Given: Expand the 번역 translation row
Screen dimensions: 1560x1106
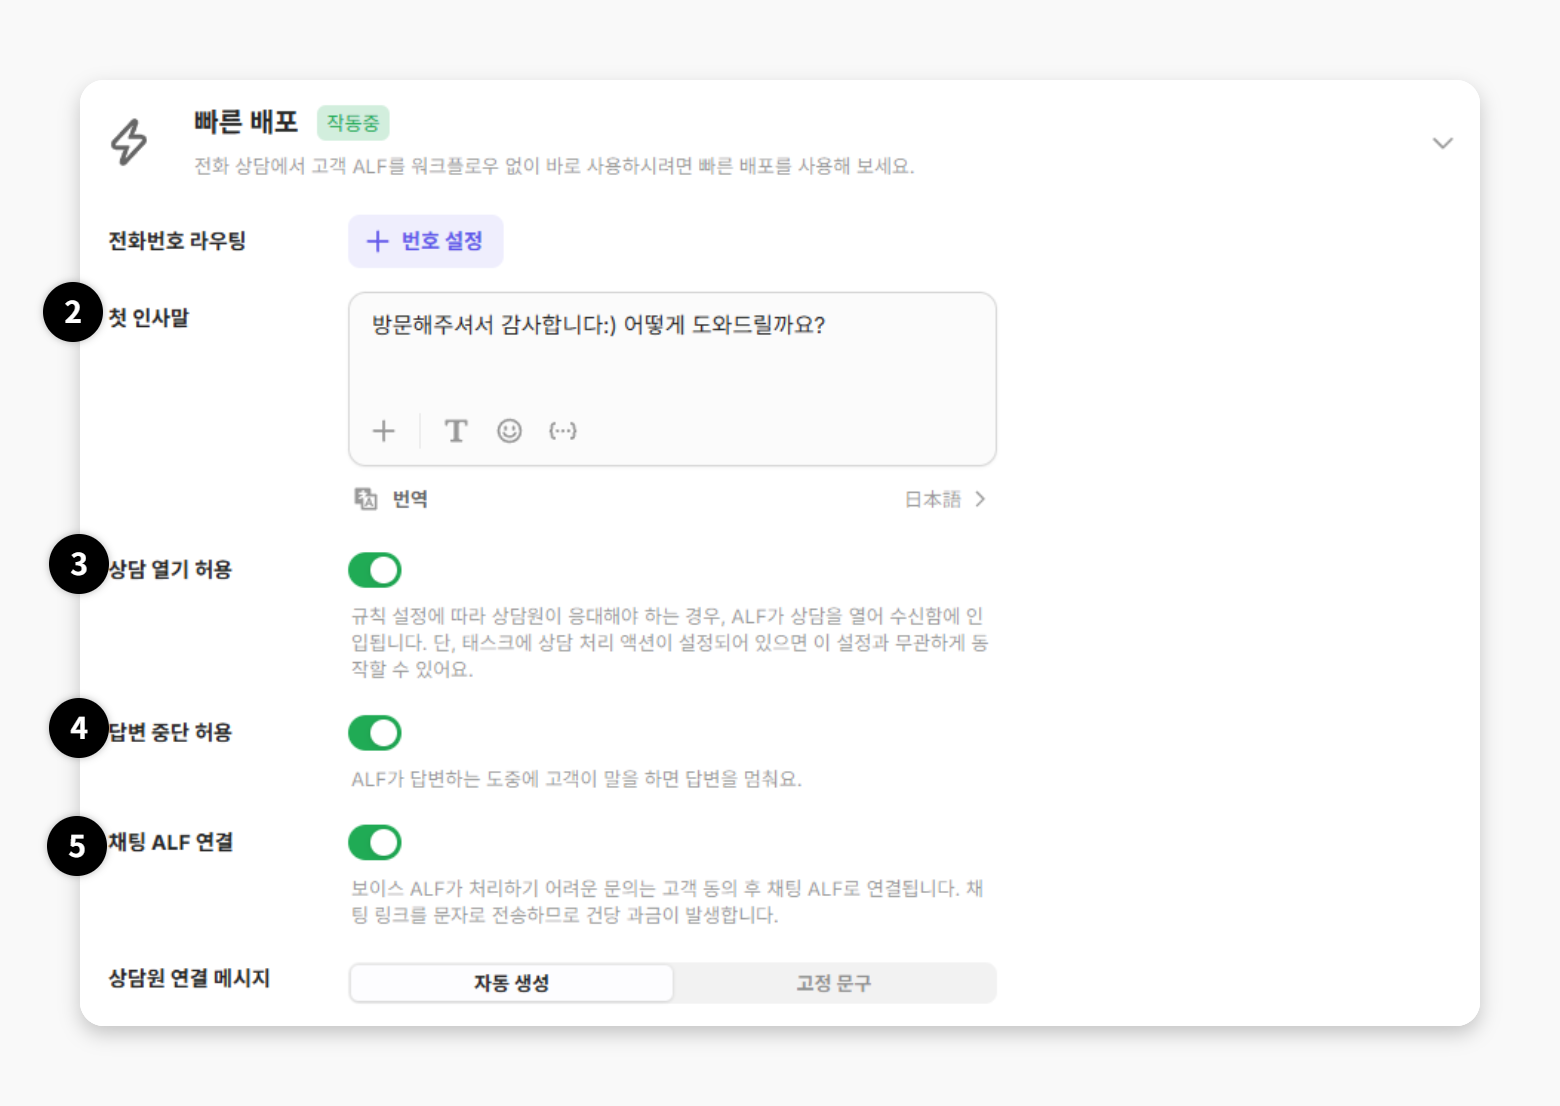Looking at the screenshot, I should (x=410, y=499).
